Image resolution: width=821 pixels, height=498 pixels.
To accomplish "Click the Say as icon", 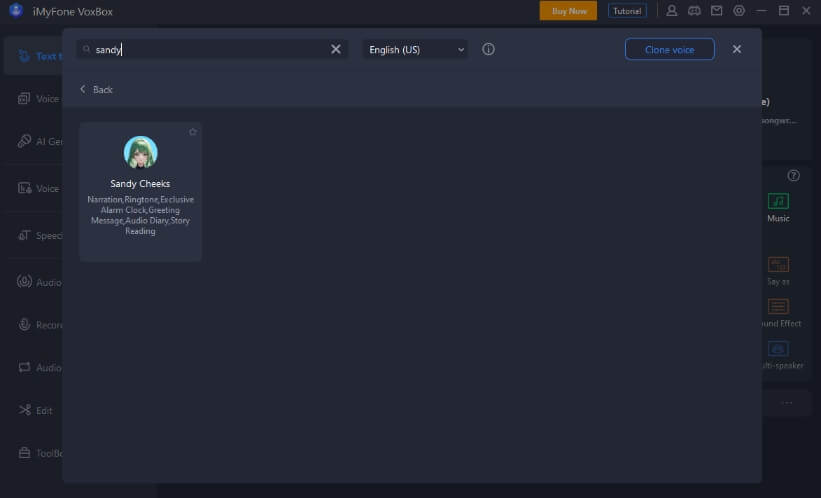I will tap(778, 264).
